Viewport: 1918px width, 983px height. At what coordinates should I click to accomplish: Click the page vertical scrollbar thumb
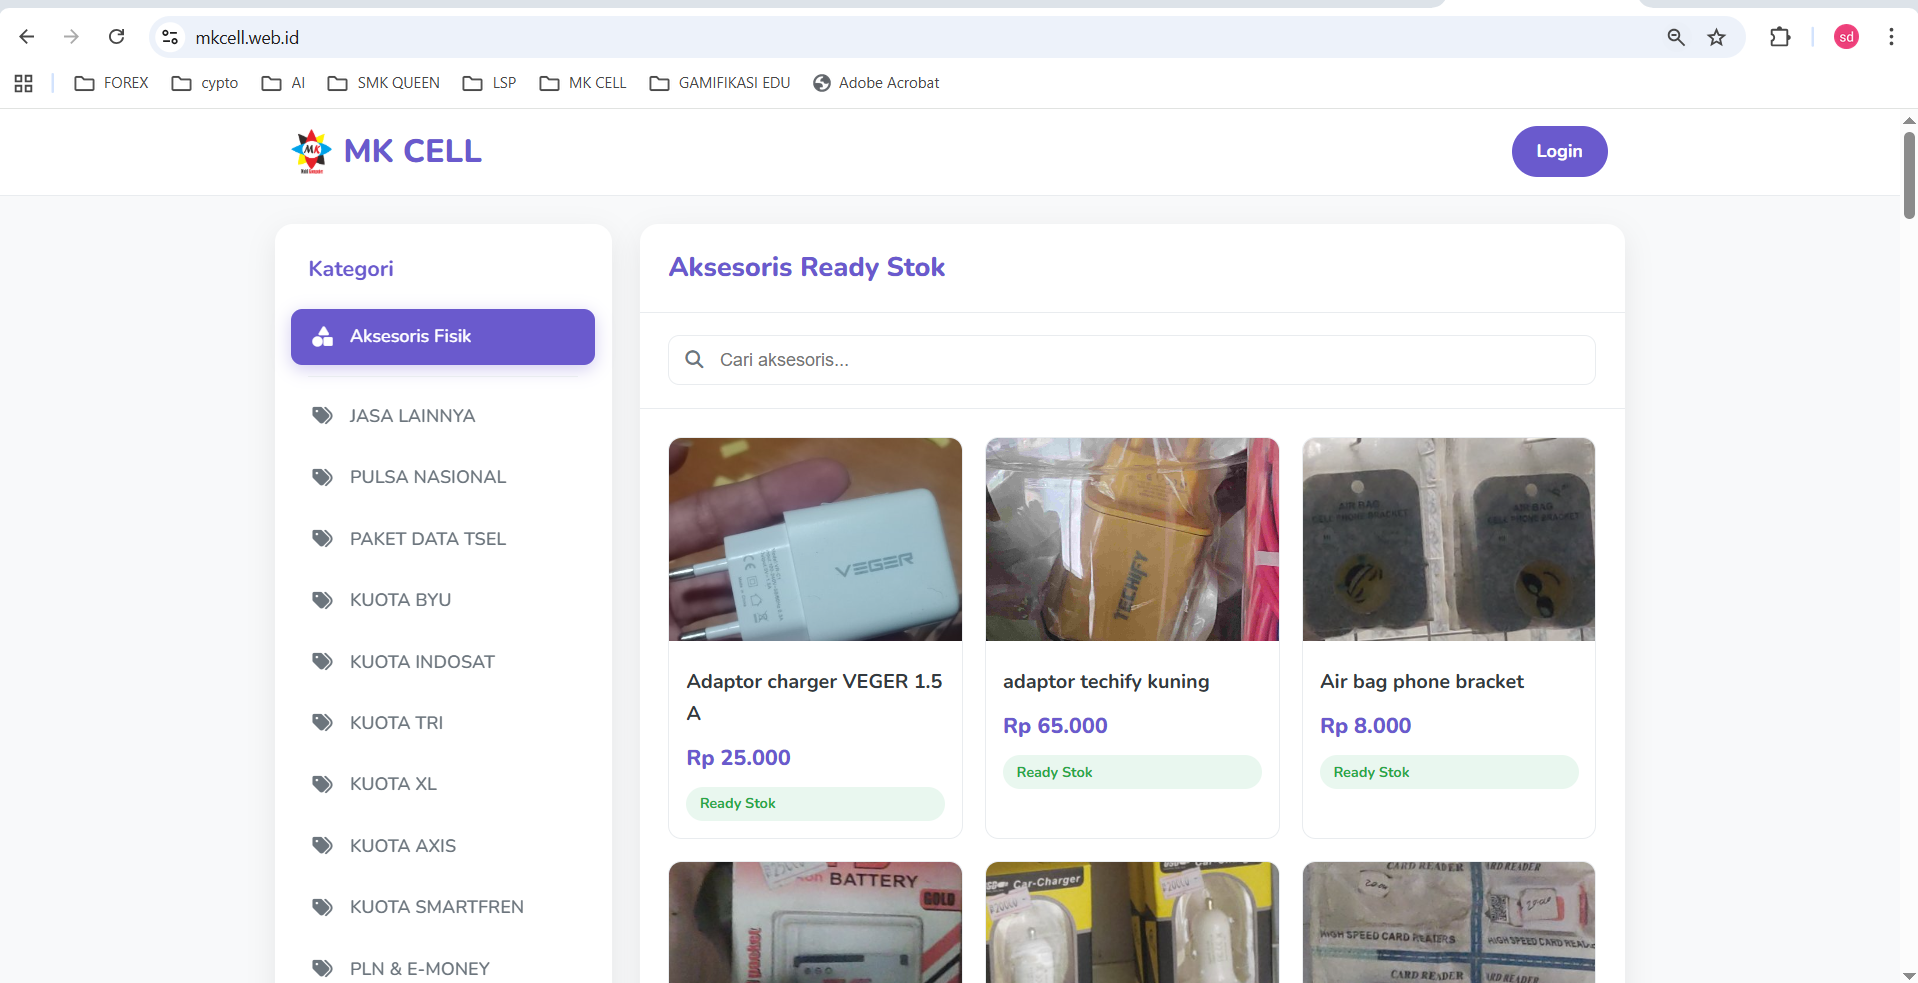1908,175
